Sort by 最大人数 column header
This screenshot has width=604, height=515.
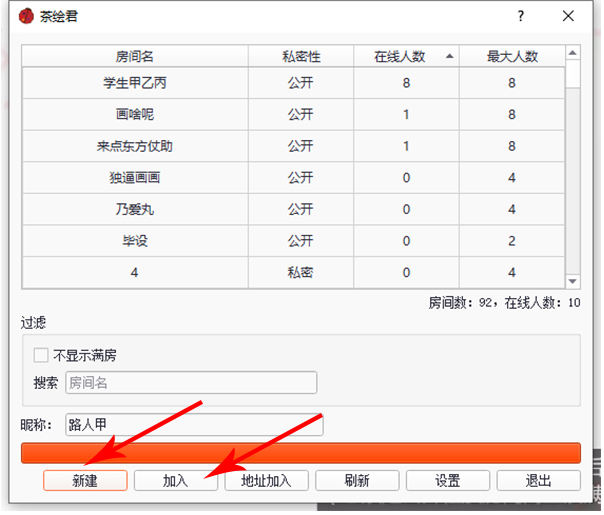coord(512,56)
